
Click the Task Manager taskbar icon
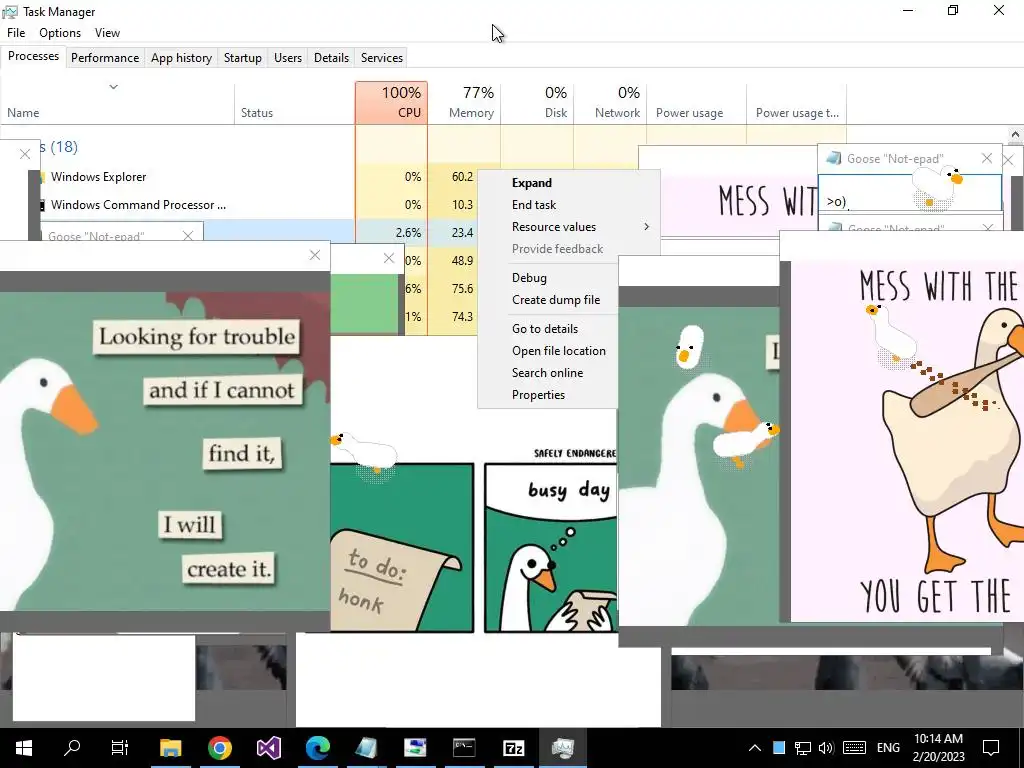click(562, 747)
